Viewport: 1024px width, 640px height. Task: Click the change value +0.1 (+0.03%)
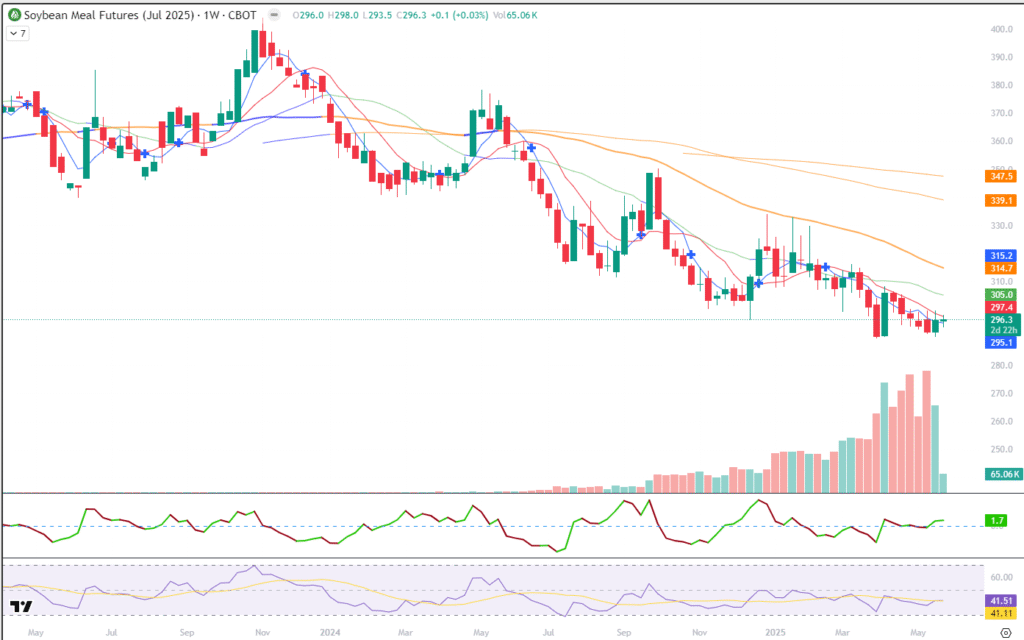tap(459, 15)
